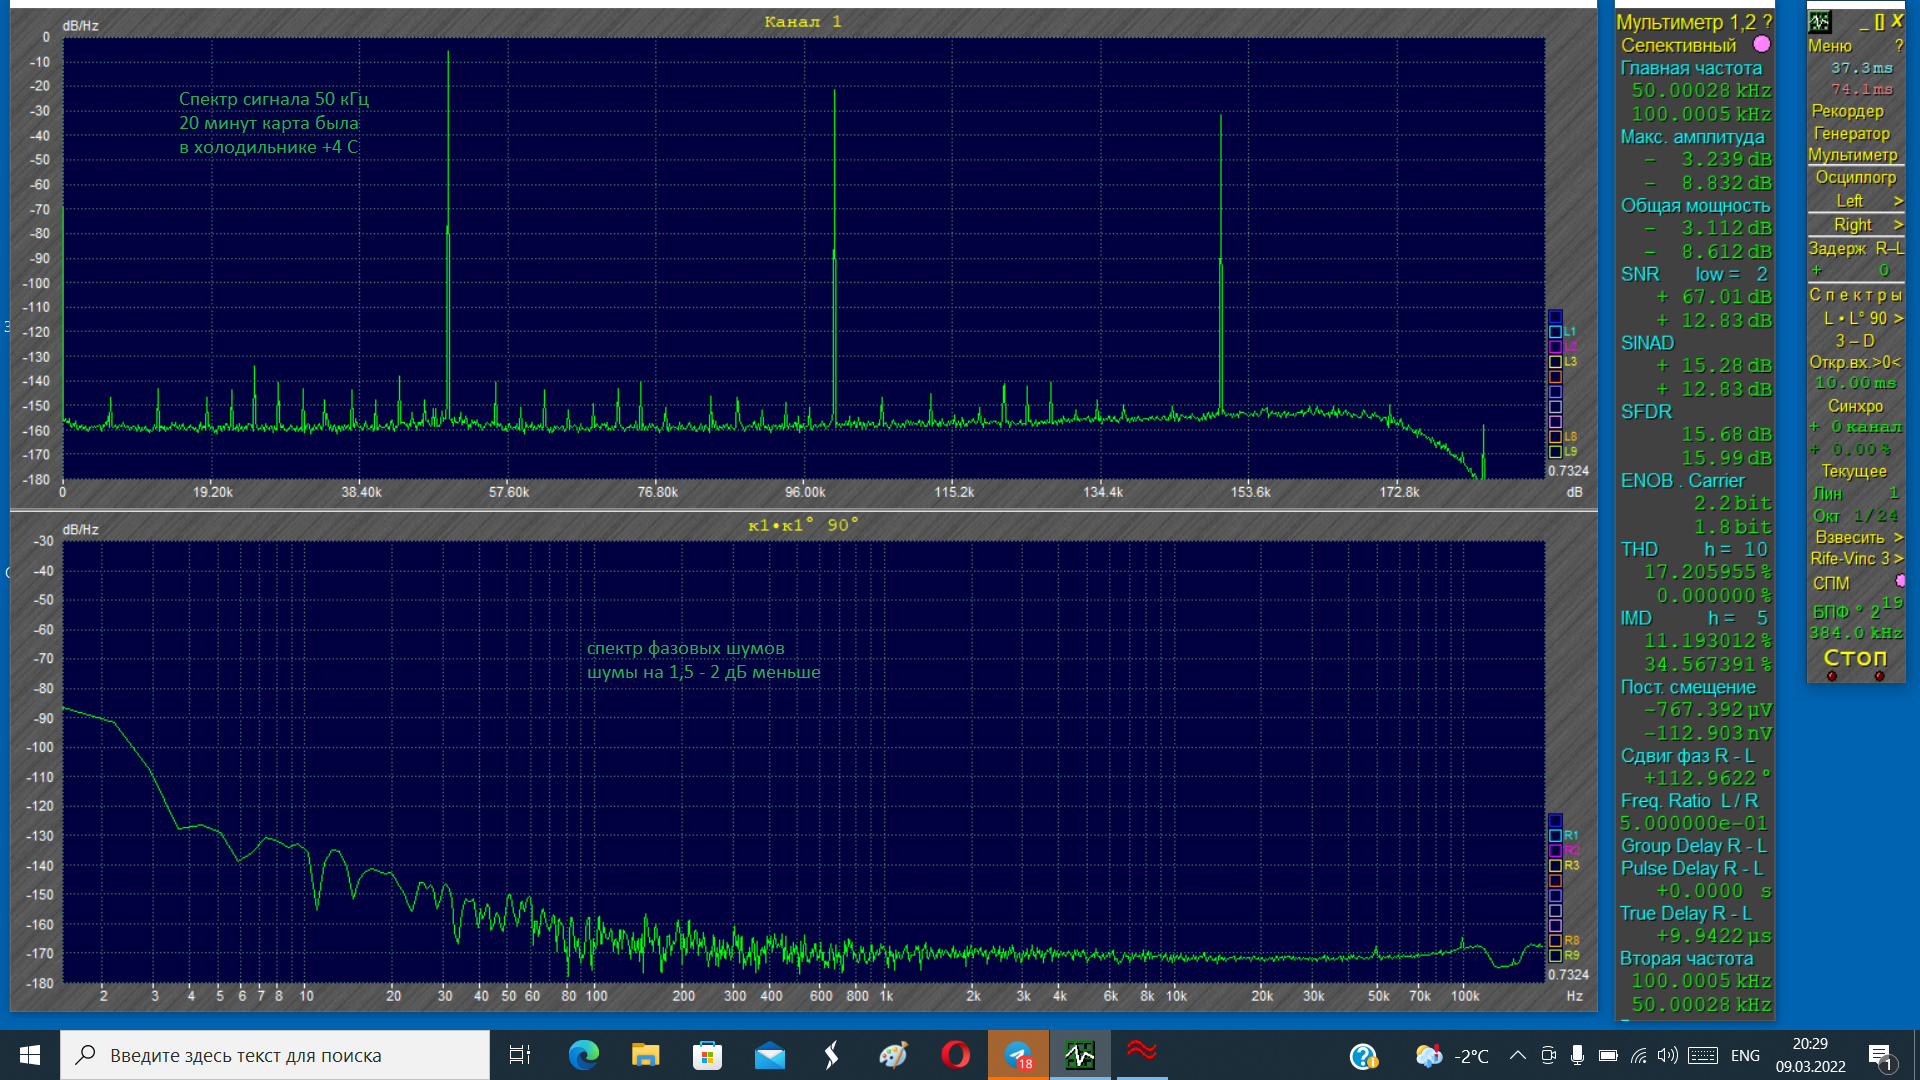
Task: Click Мультиметр panel help question mark
Action: (x=1768, y=22)
